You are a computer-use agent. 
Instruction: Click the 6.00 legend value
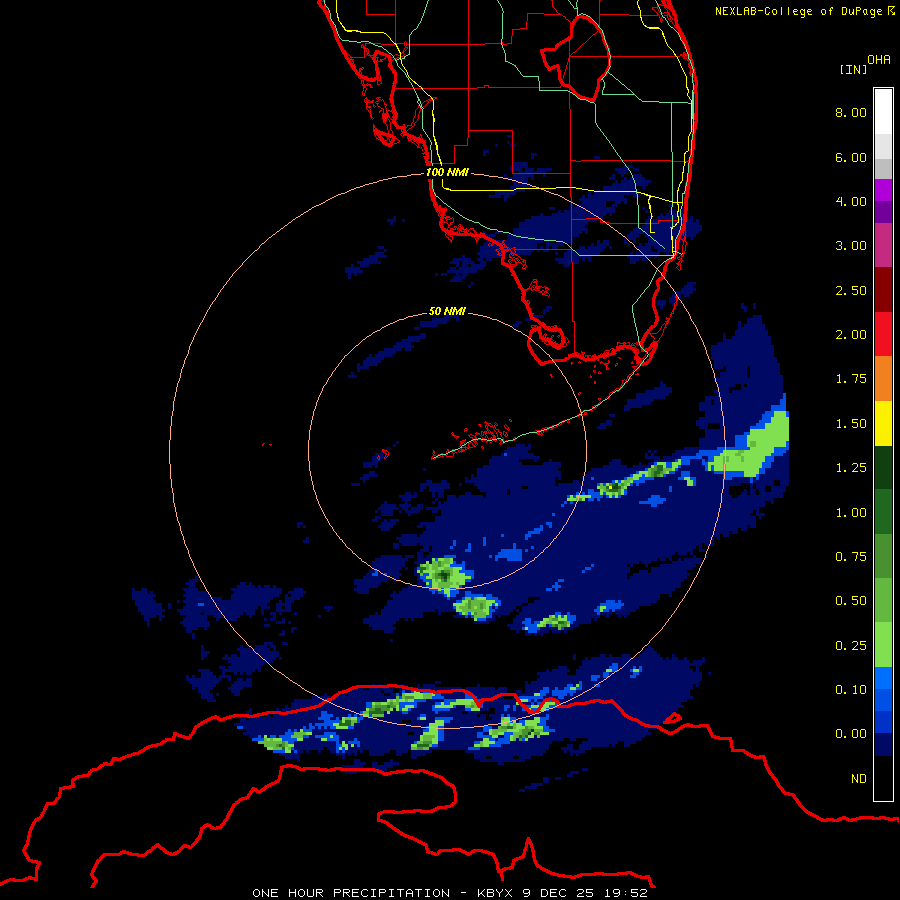(x=851, y=157)
